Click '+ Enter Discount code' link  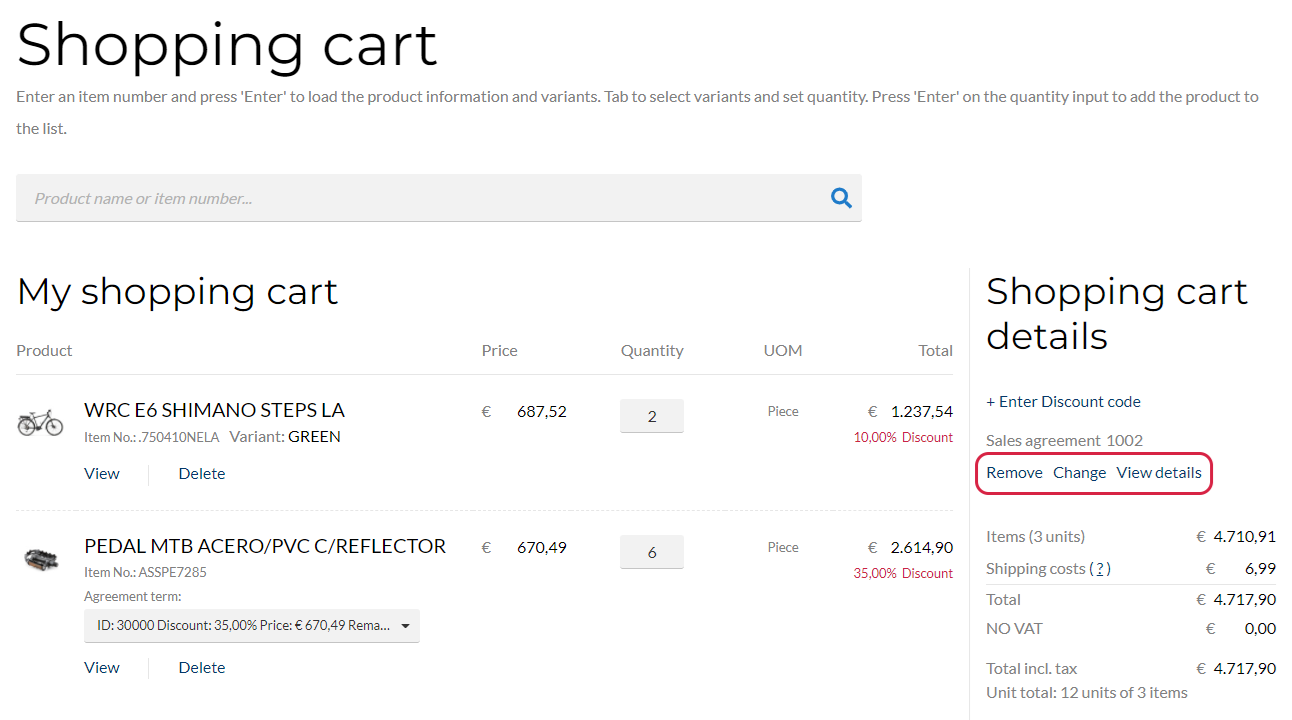(x=1063, y=402)
